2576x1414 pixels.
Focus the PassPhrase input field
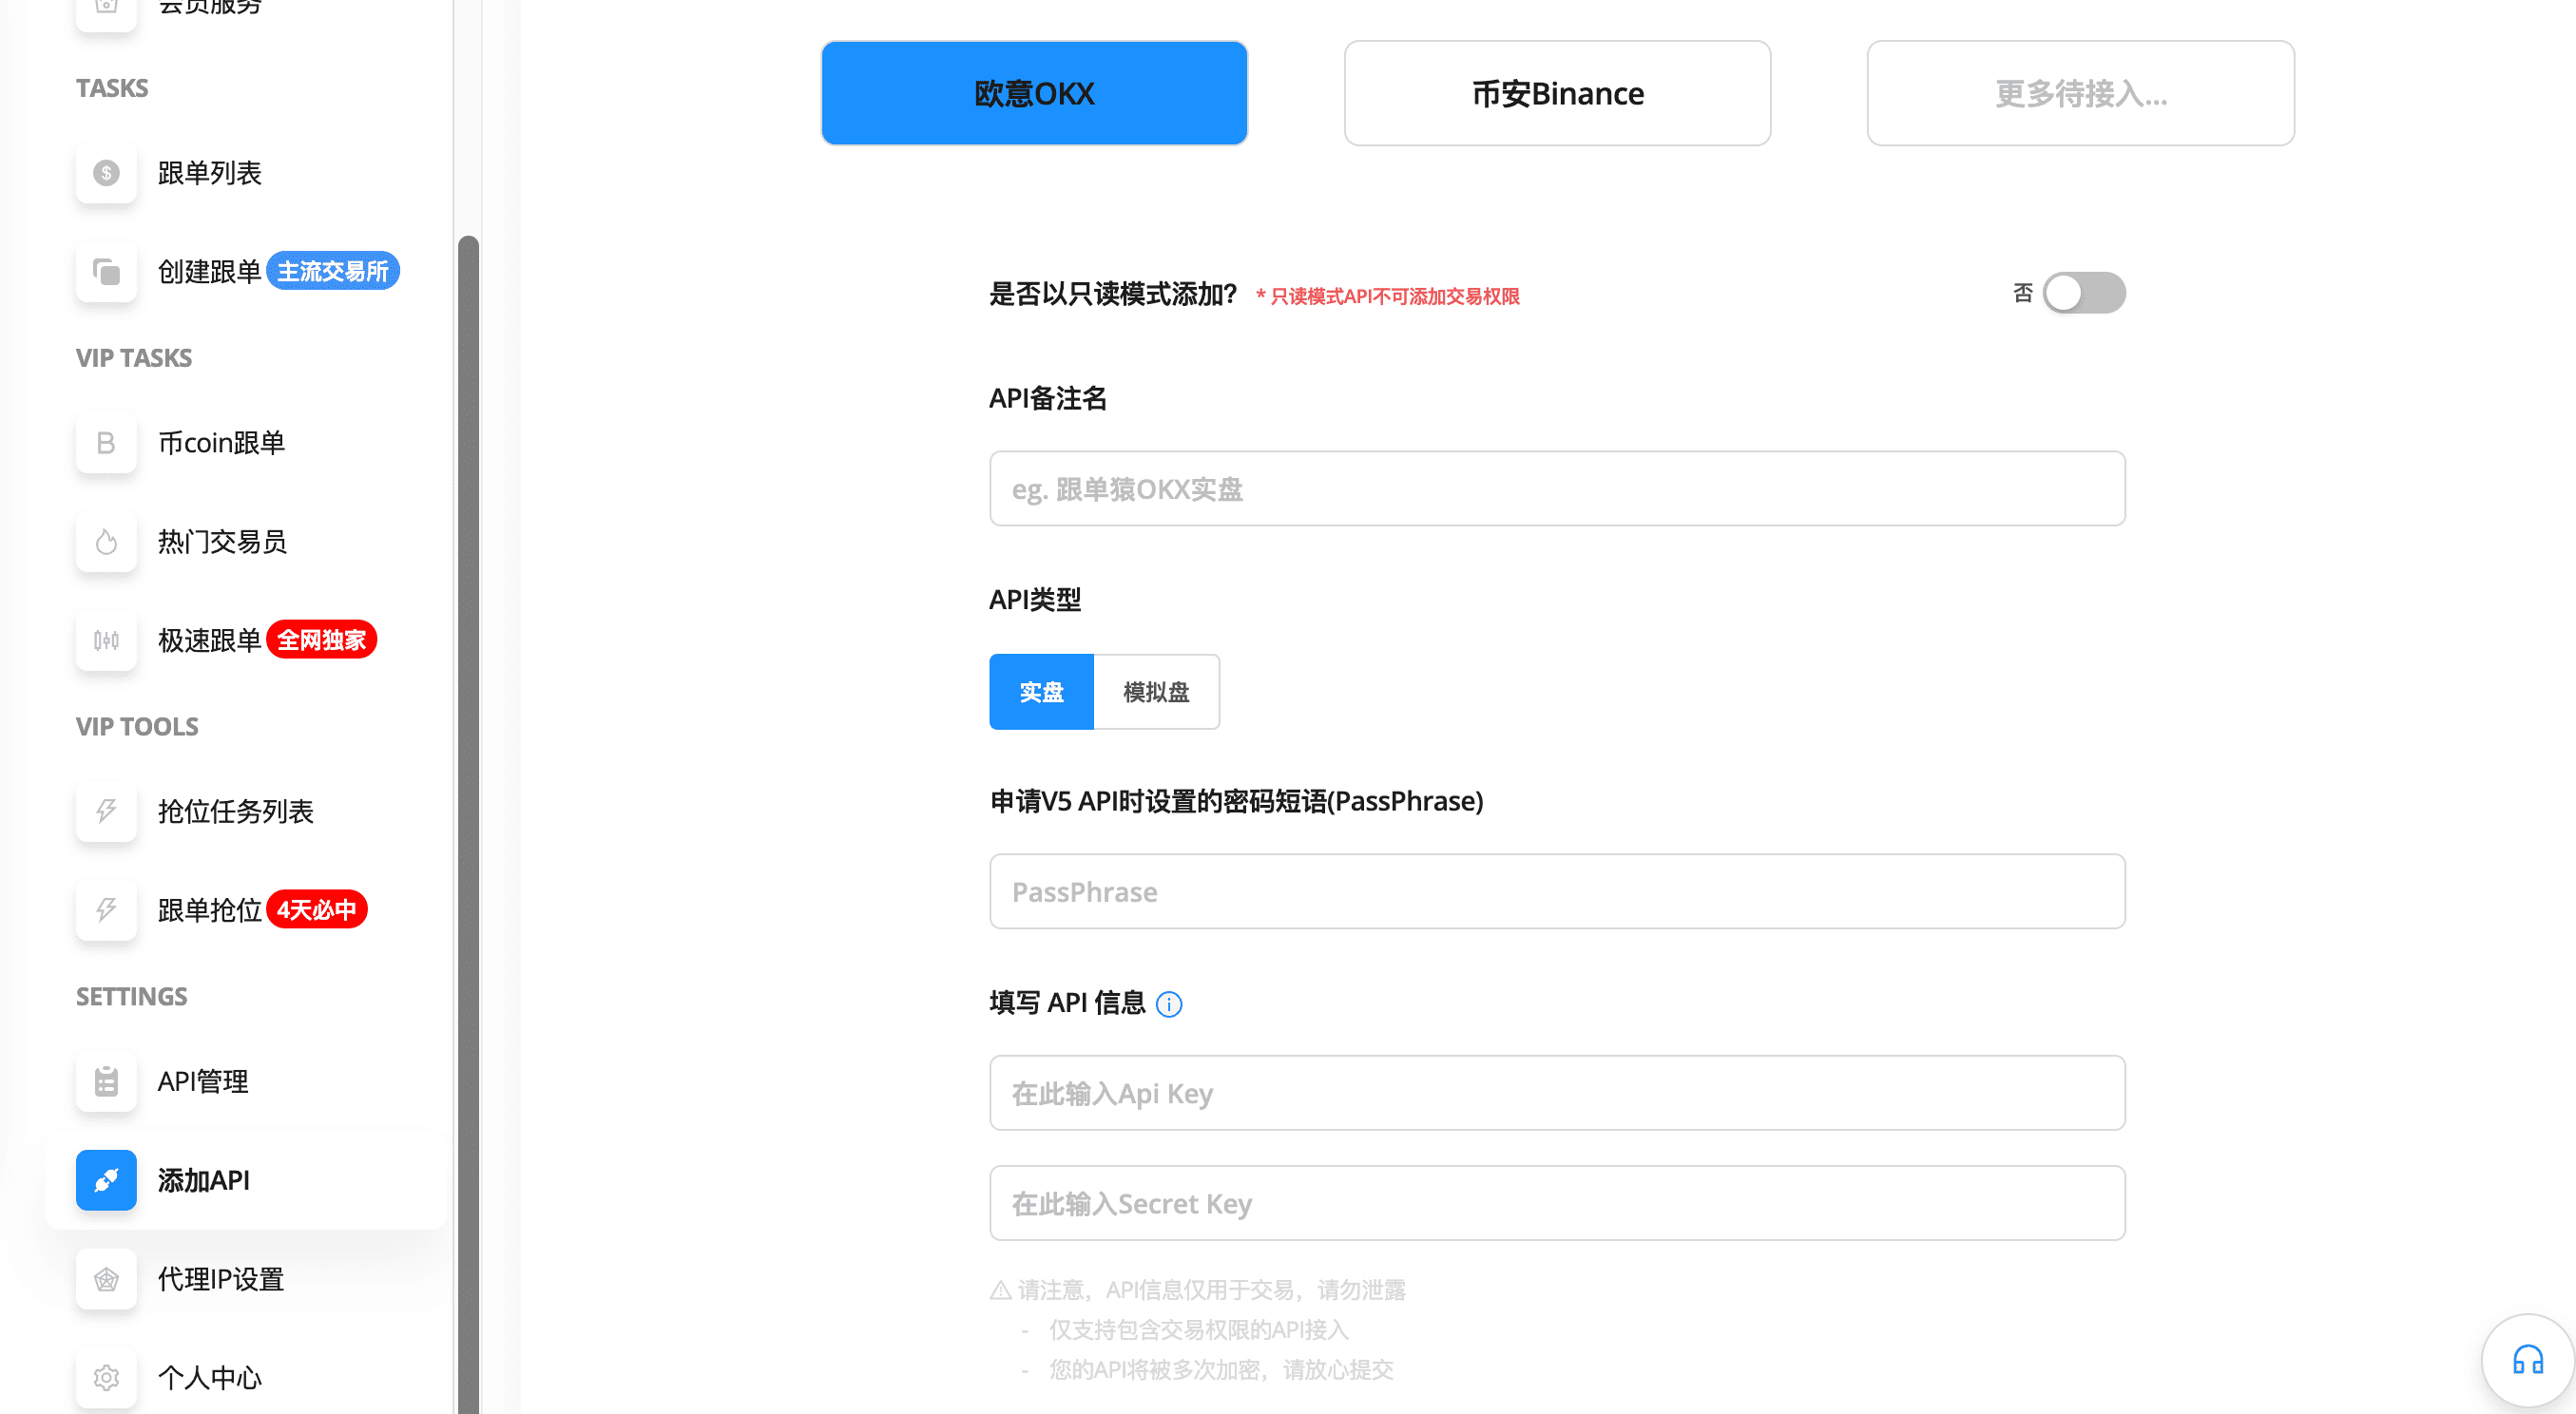(1557, 891)
